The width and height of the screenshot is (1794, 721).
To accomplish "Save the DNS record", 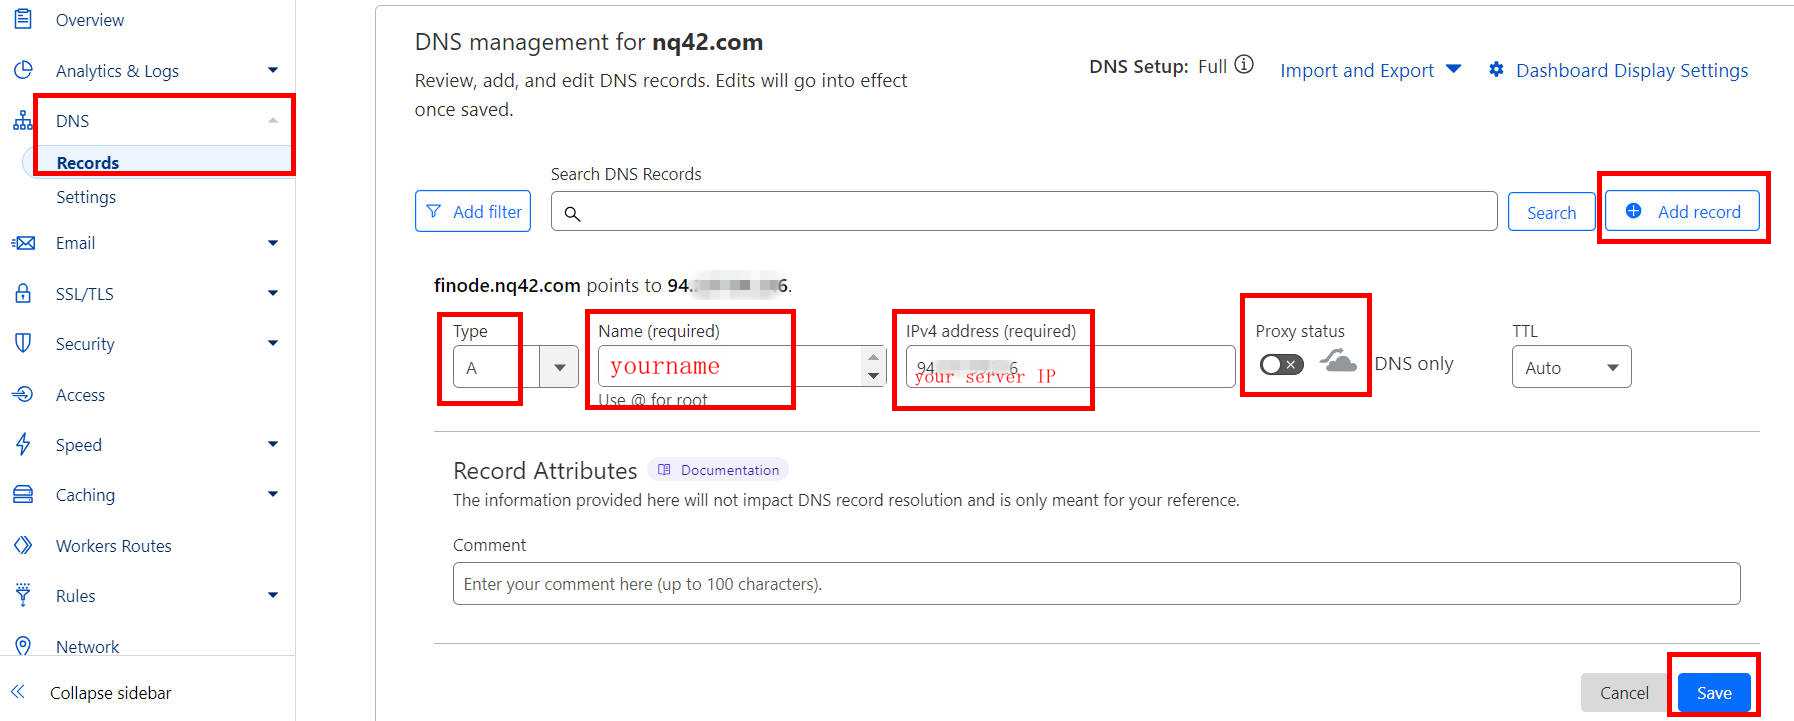I will point(1714,692).
